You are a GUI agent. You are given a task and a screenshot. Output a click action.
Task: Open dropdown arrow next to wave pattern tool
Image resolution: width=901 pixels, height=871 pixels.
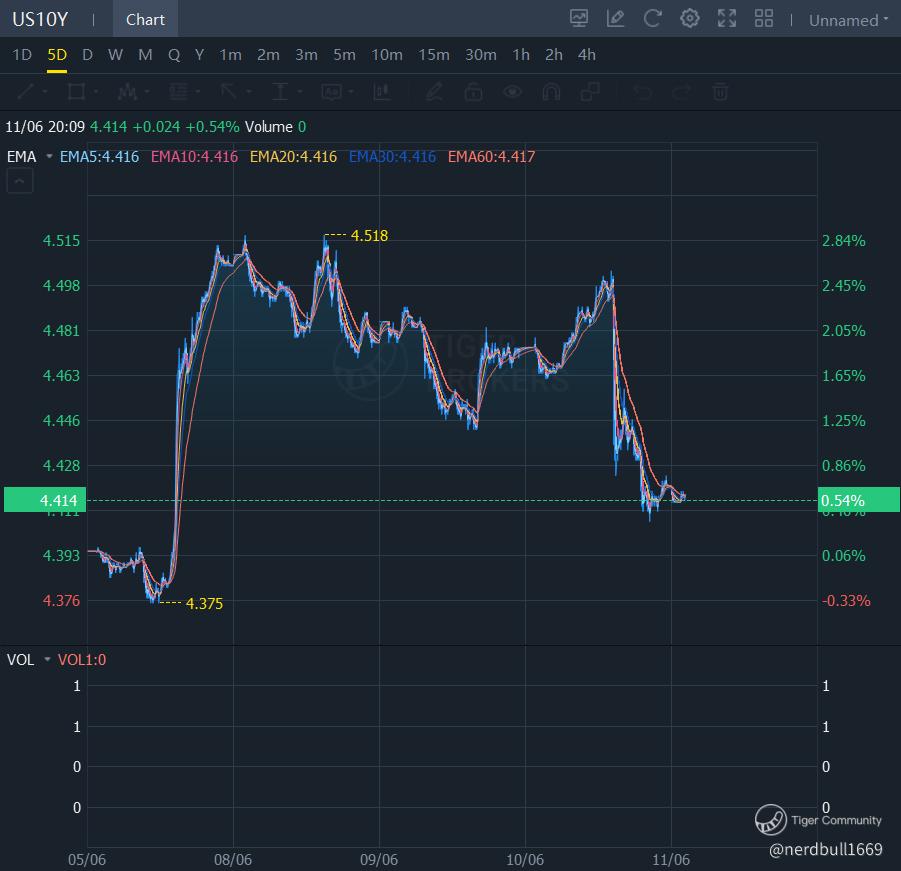tap(147, 92)
